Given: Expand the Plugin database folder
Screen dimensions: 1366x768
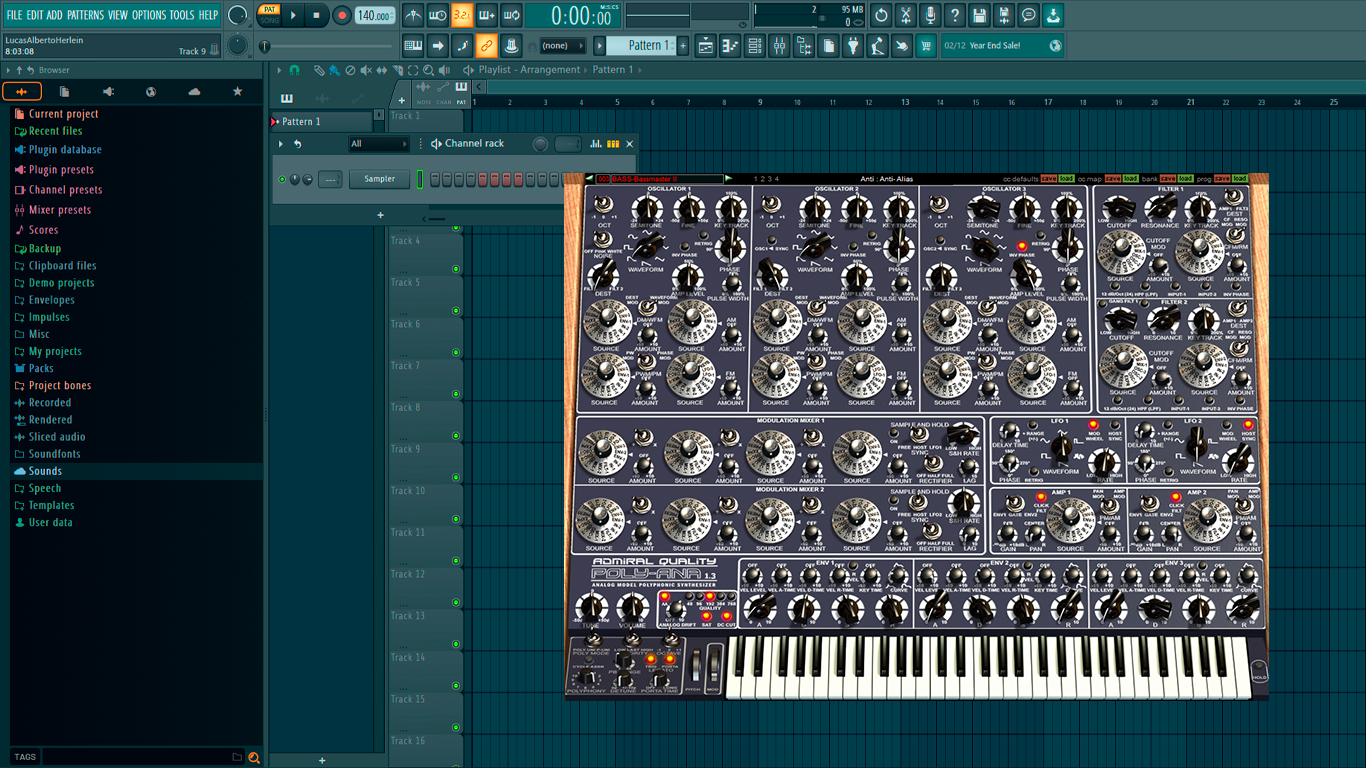Looking at the screenshot, I should (x=65, y=150).
